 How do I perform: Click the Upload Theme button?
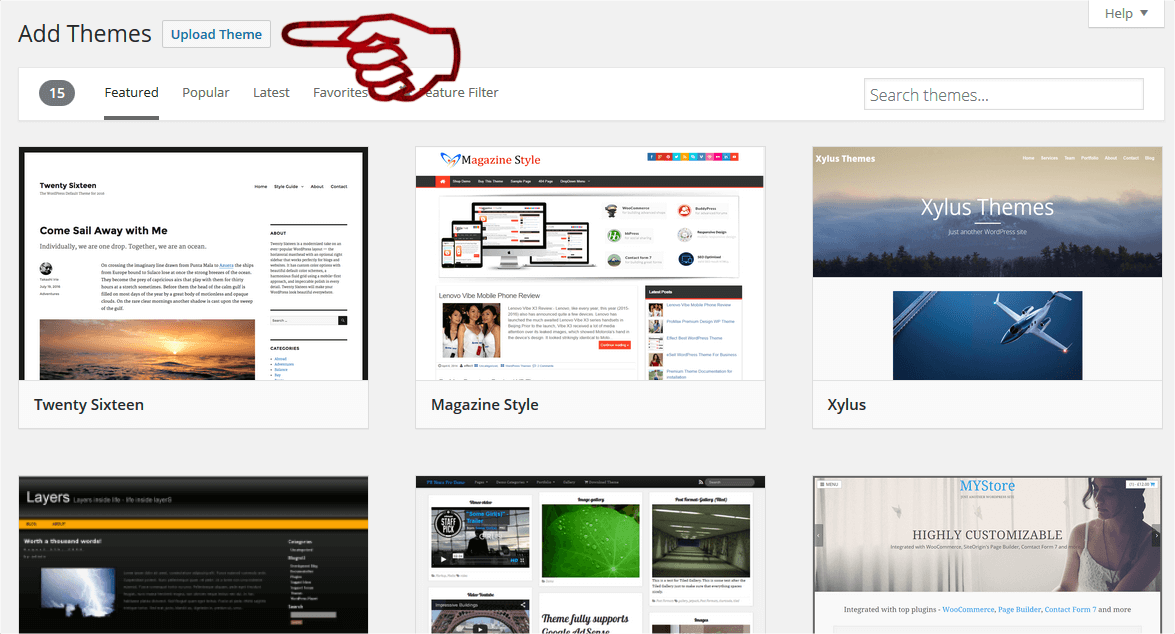216,34
